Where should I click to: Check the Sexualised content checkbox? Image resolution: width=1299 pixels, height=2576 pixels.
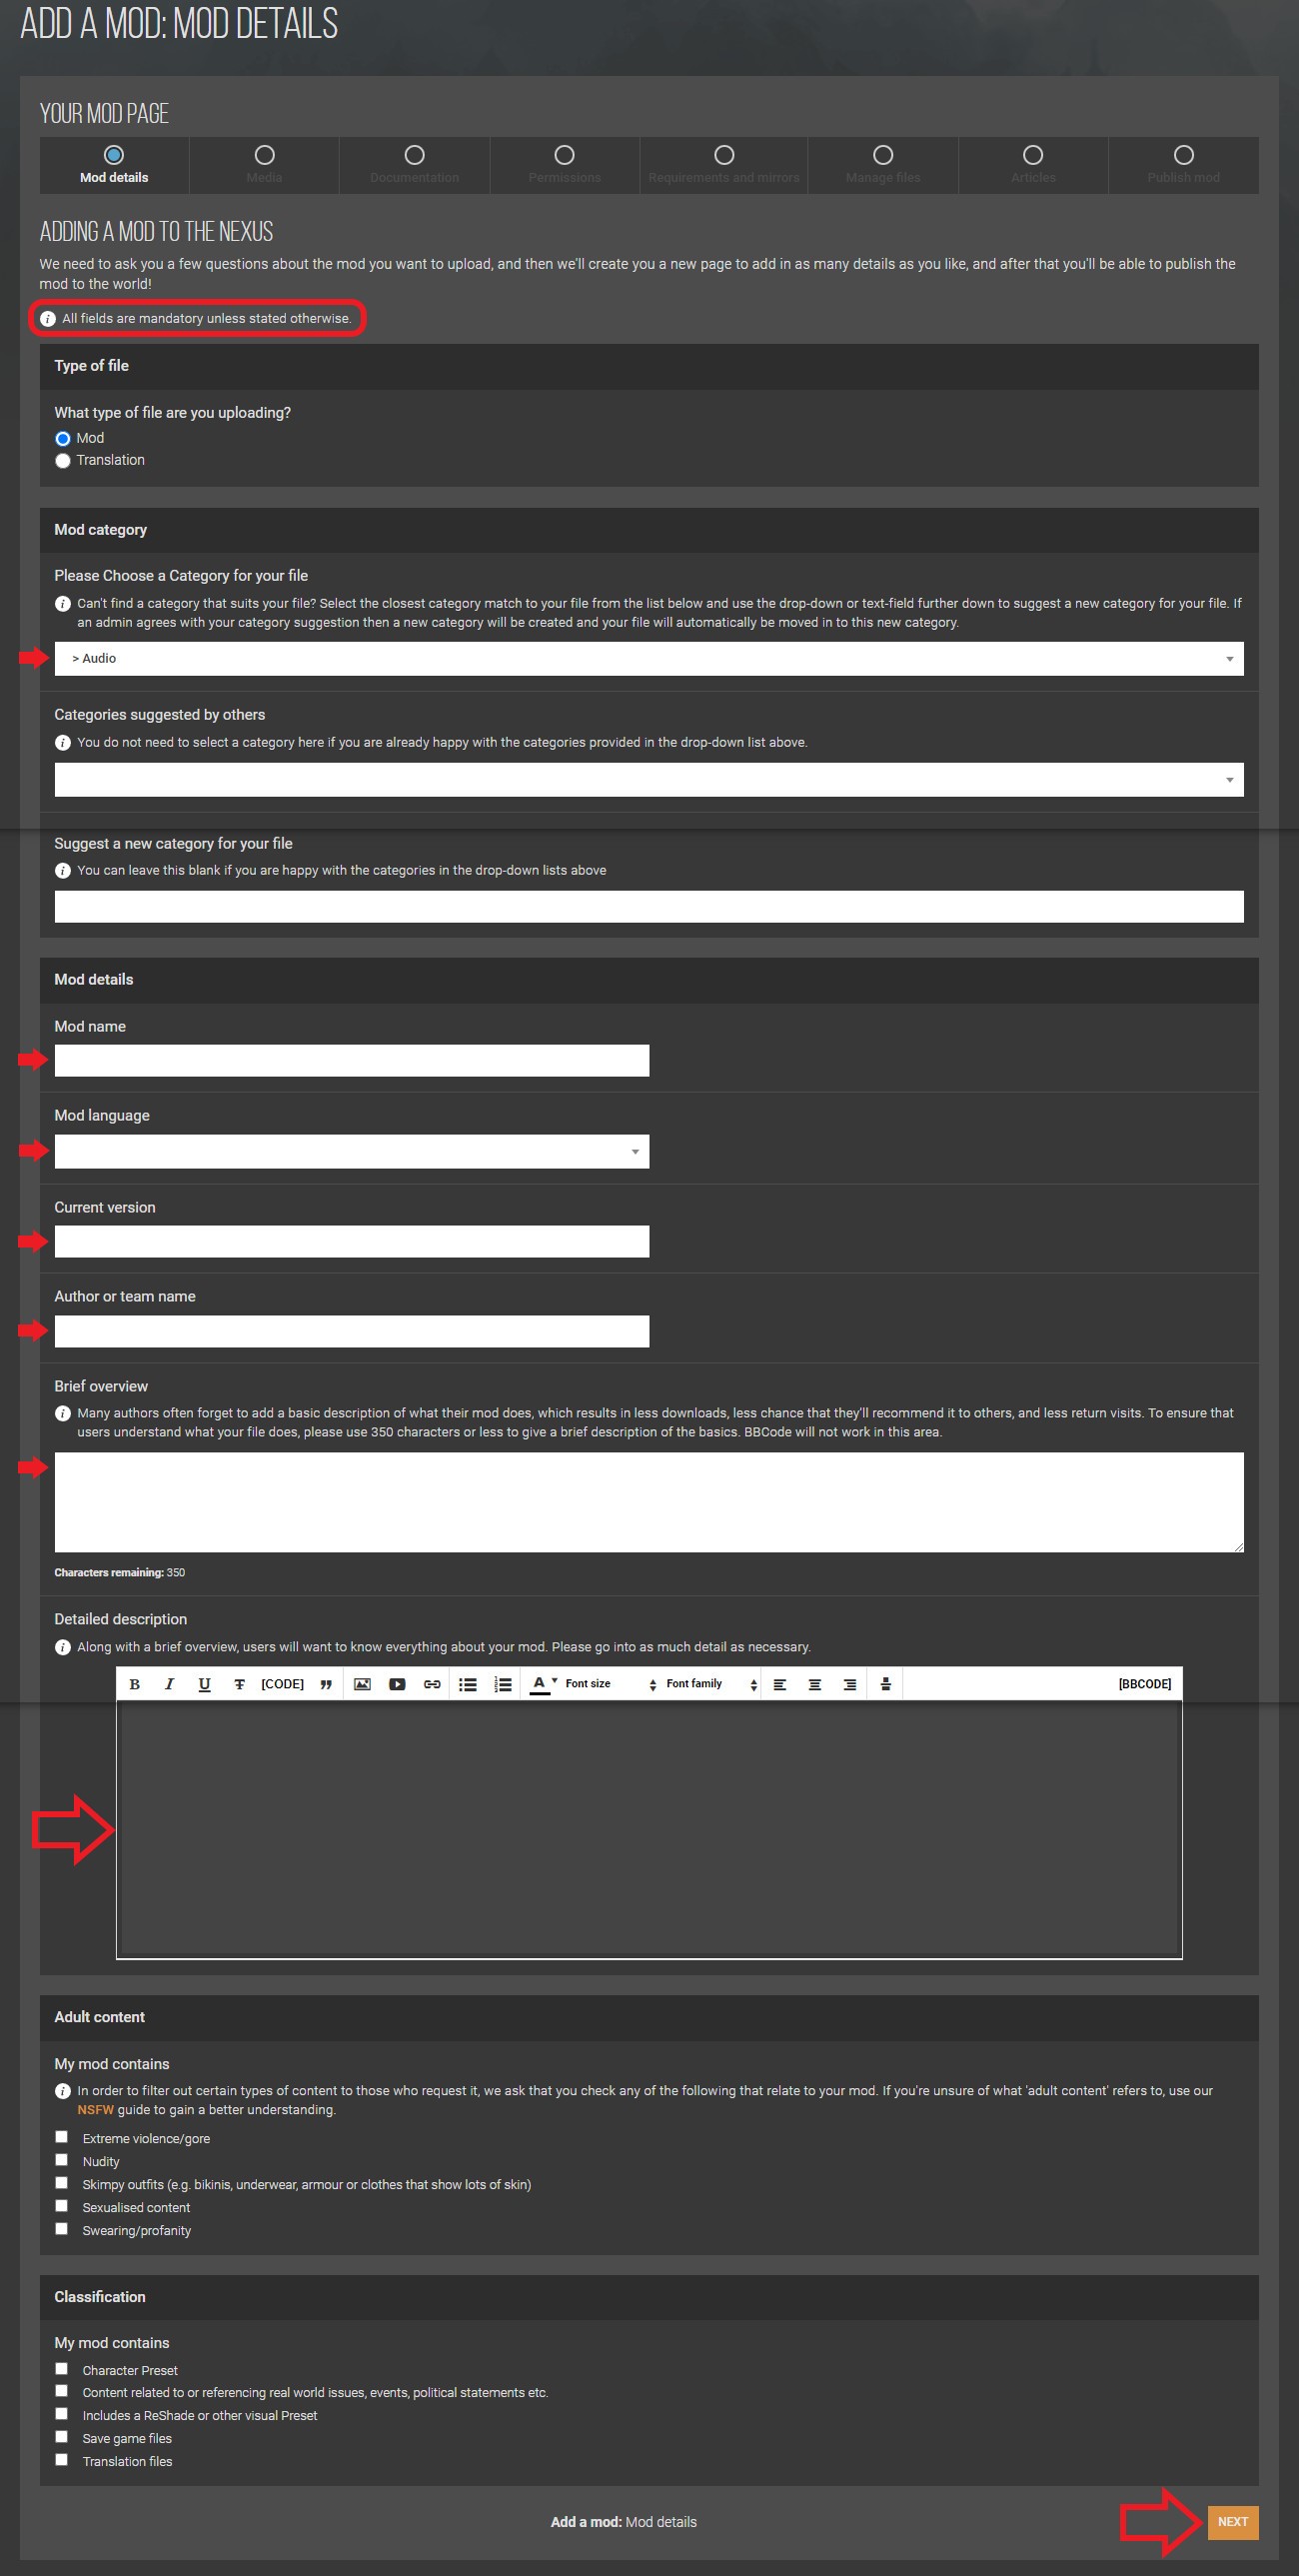pyautogui.click(x=62, y=2206)
